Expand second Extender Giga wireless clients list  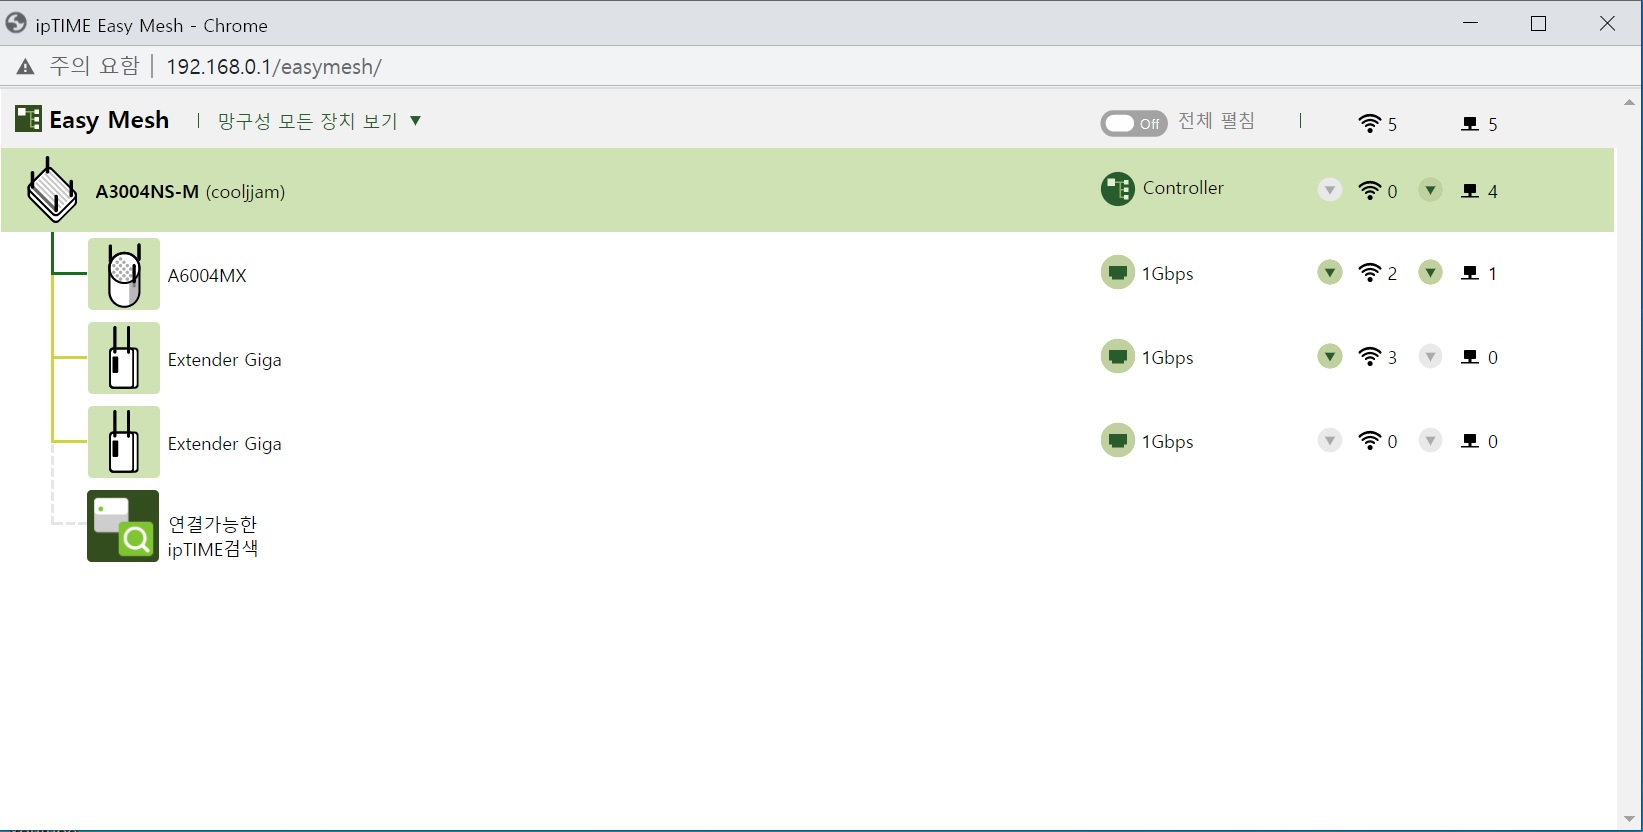1329,440
